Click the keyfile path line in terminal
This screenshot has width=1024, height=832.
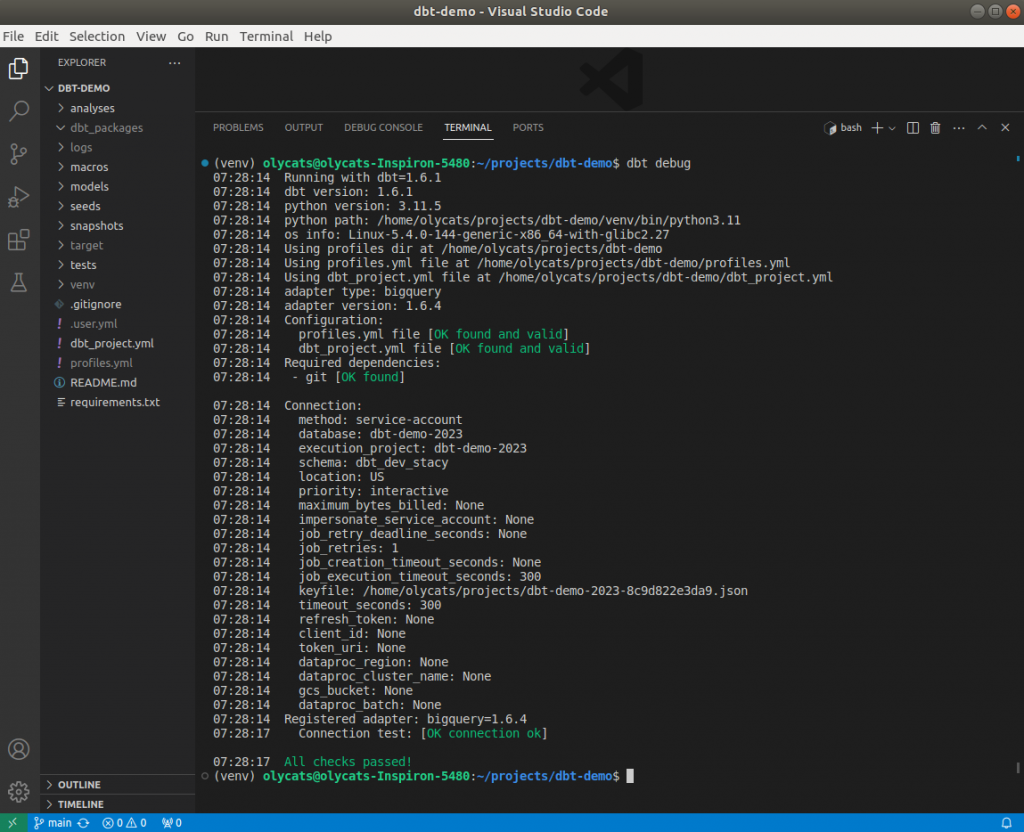523,591
